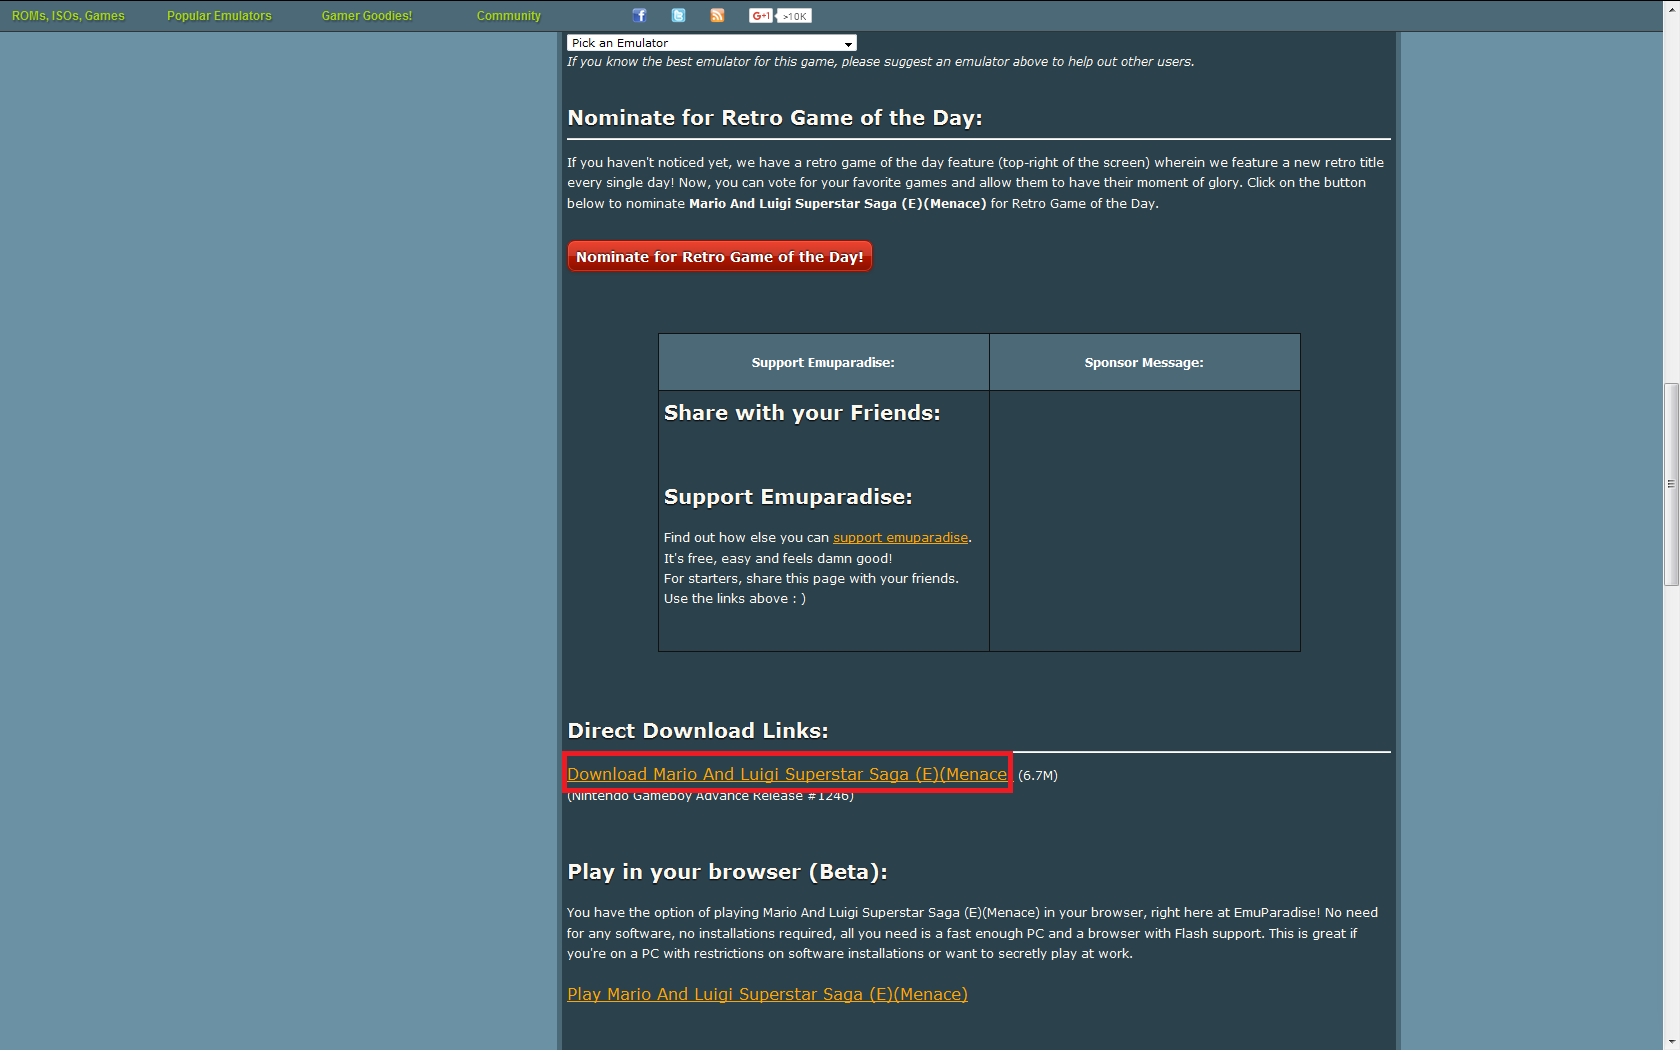The width and height of the screenshot is (1680, 1050).
Task: Click the Direct Download Links: heading
Action: click(698, 731)
